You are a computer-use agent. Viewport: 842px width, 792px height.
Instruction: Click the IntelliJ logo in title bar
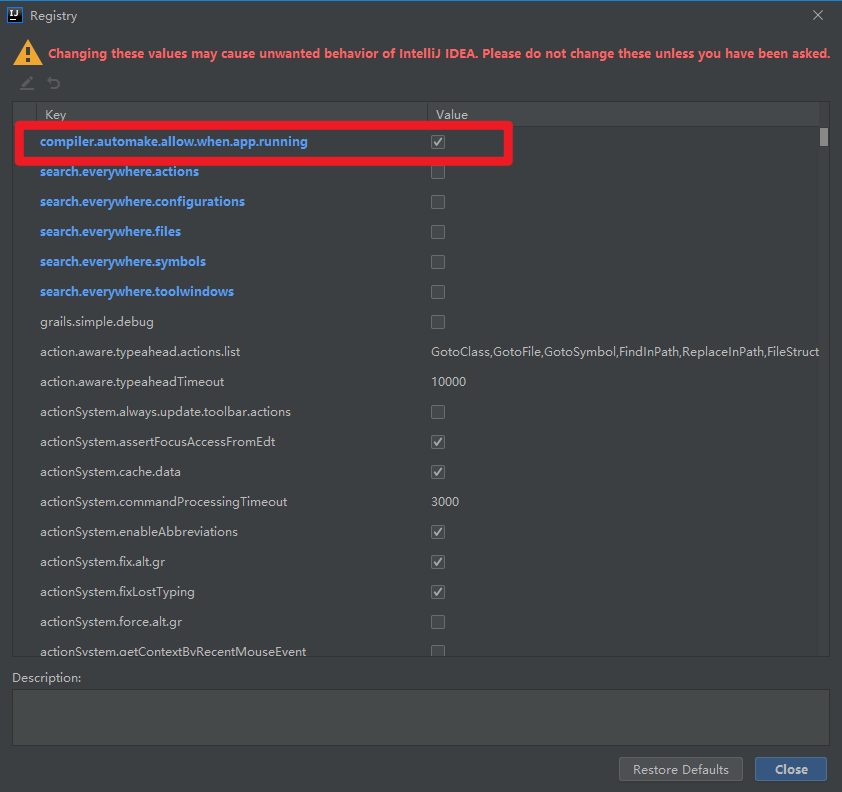click(x=15, y=16)
